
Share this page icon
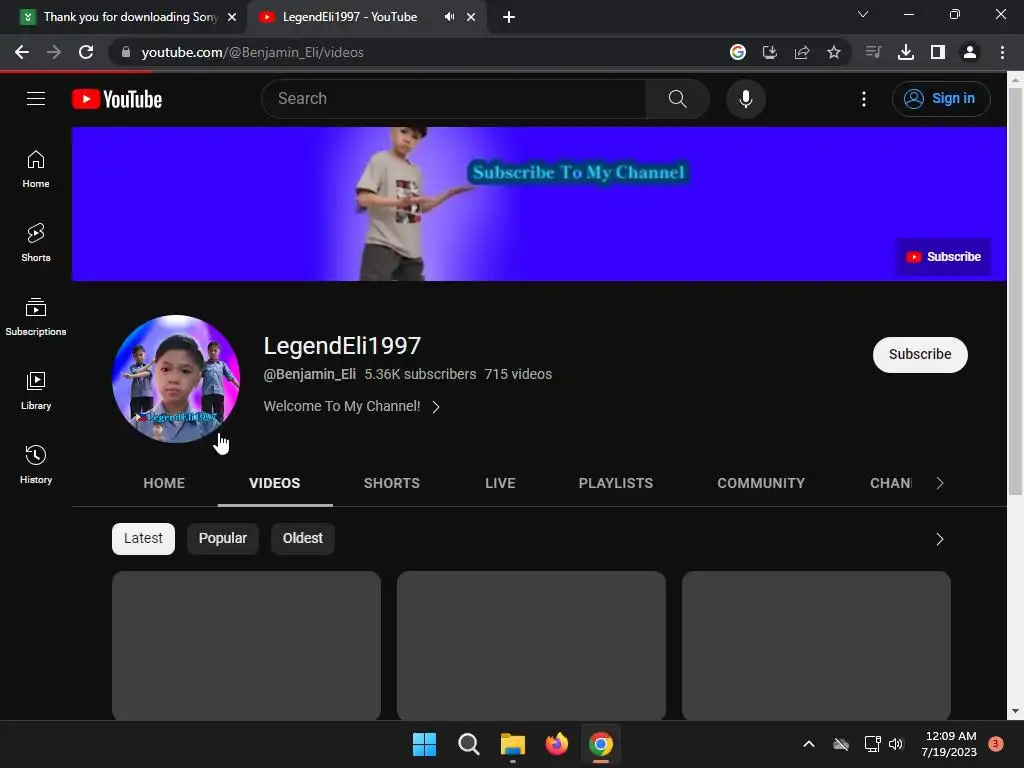(801, 52)
